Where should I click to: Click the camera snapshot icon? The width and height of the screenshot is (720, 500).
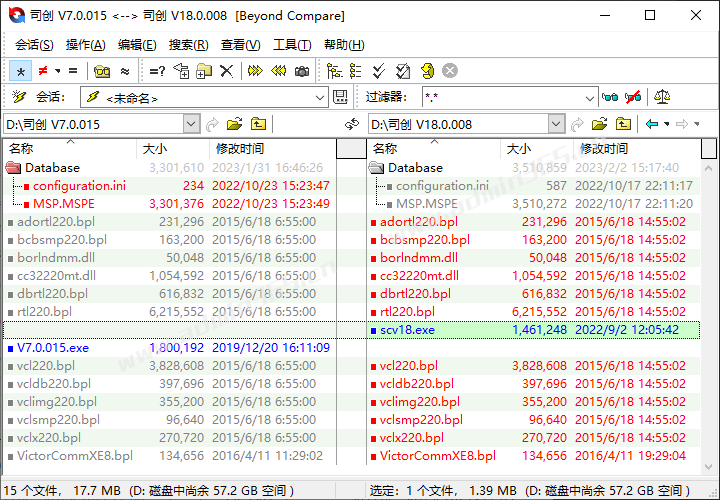(x=302, y=71)
